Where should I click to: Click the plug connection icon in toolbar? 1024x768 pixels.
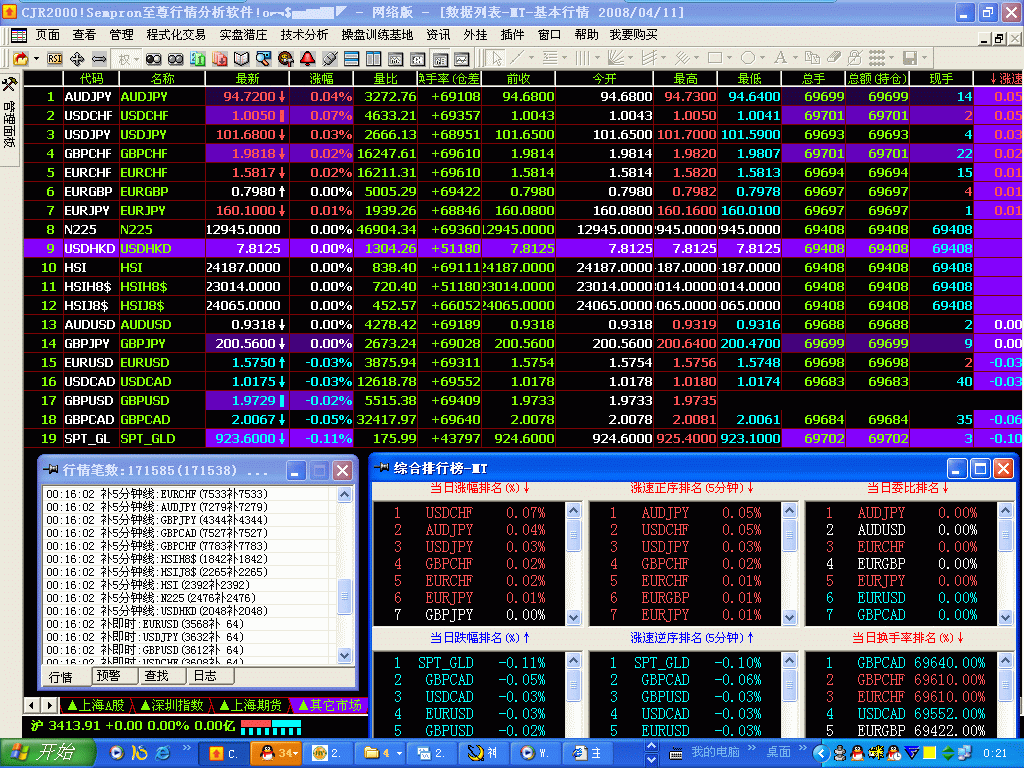[330, 59]
